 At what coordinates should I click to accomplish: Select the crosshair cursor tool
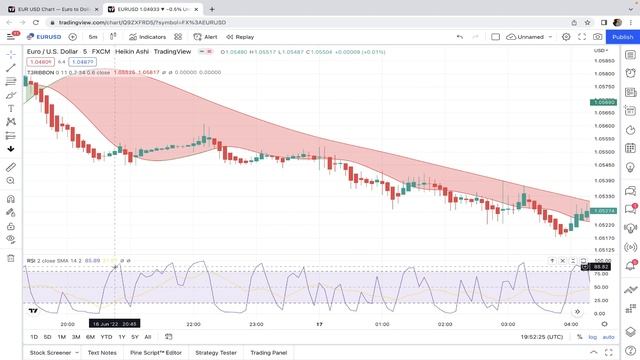coord(11,54)
